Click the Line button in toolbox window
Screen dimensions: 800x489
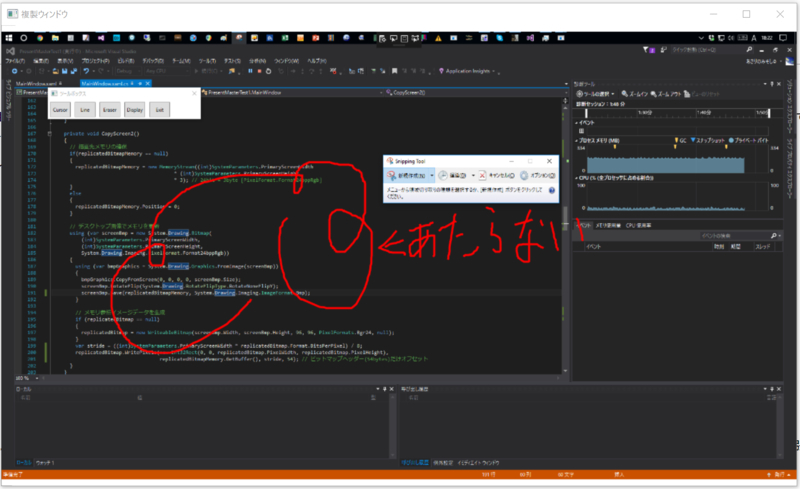click(85, 110)
